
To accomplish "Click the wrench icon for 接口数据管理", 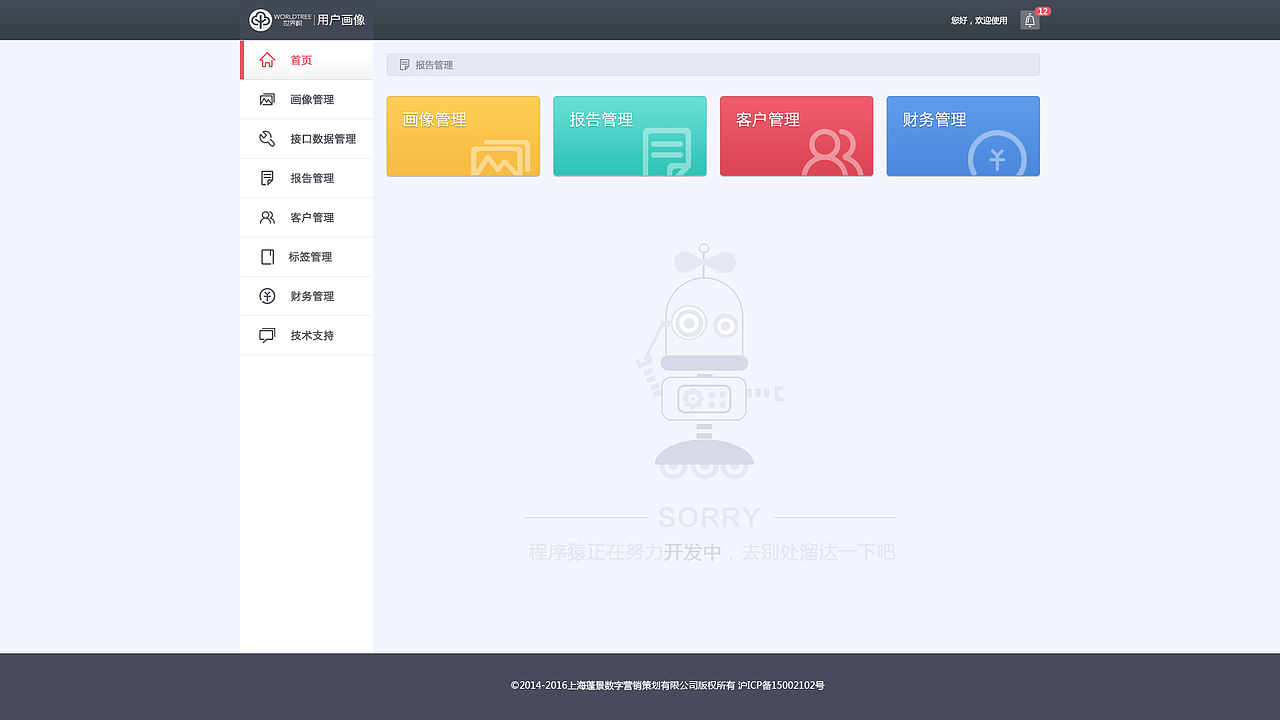I will click(266, 138).
